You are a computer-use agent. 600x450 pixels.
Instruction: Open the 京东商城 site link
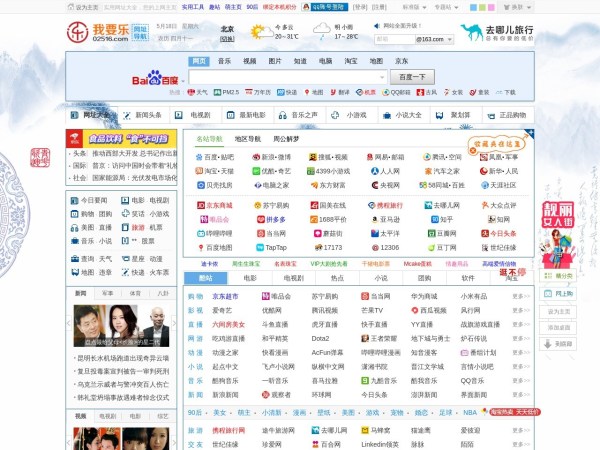pyautogui.click(x=215, y=205)
